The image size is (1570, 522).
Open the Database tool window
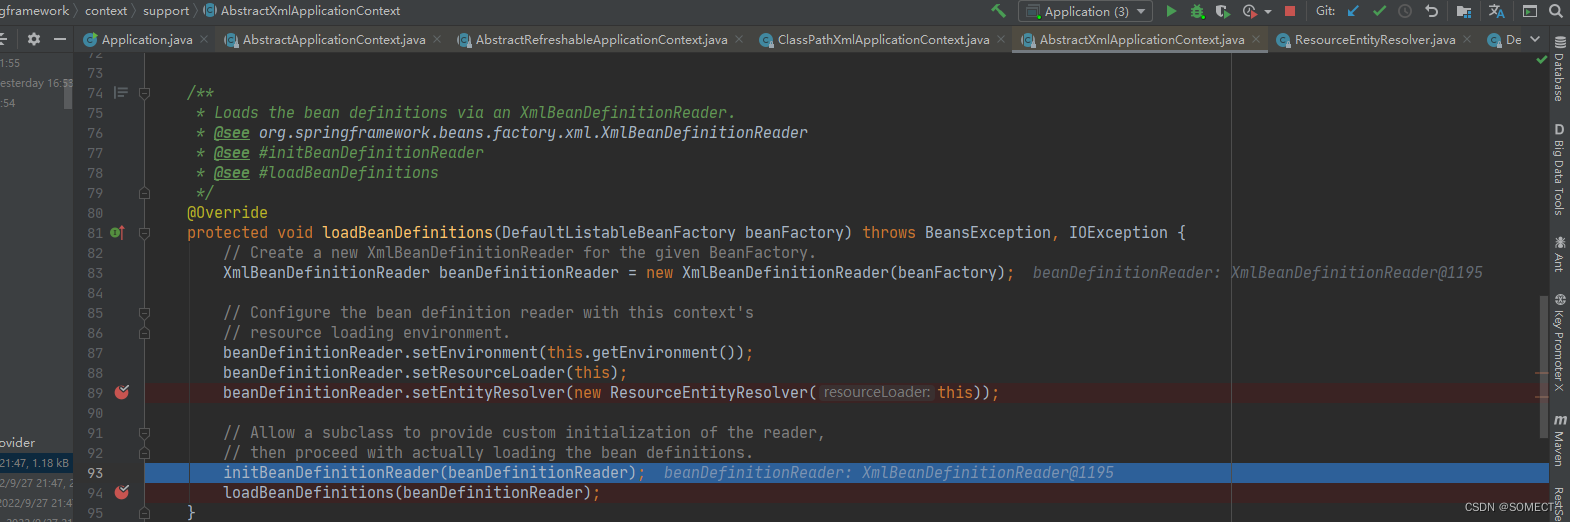click(1559, 68)
